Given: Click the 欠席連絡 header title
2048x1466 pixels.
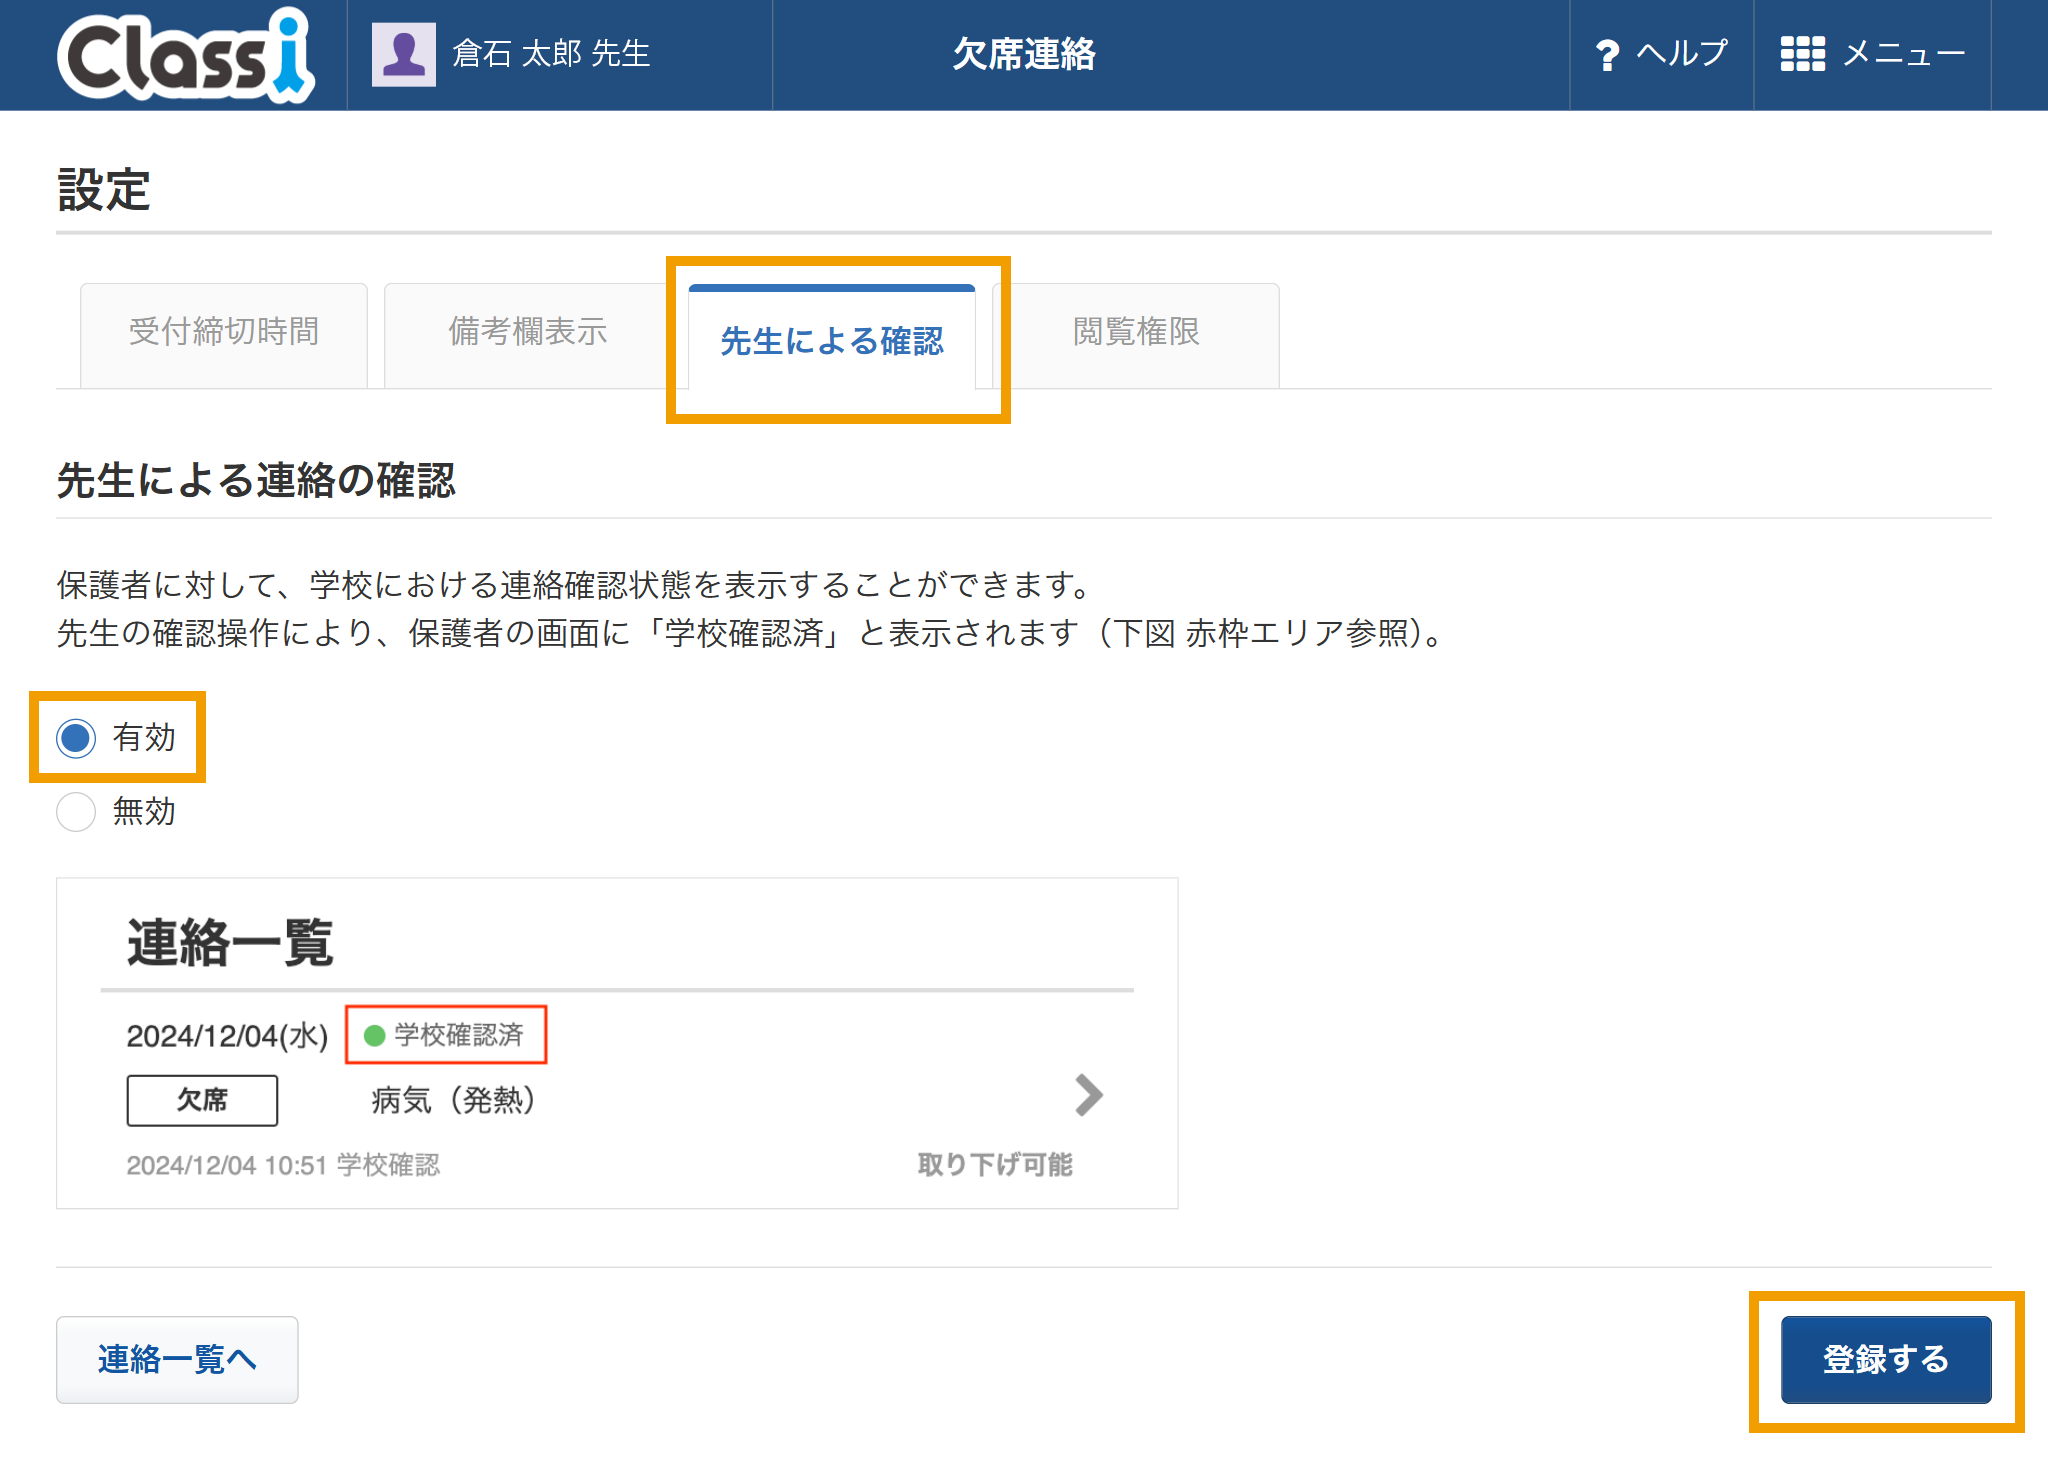Looking at the screenshot, I should pos(1024,54).
